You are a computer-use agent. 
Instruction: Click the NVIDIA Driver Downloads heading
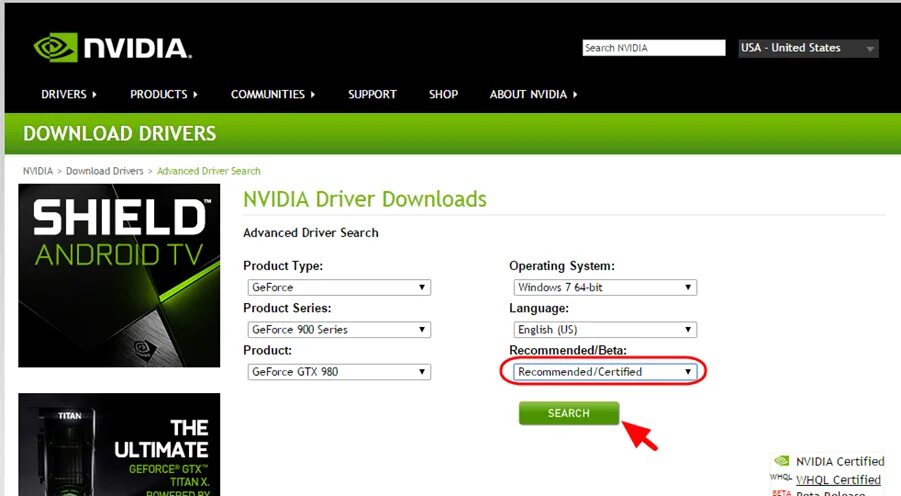(365, 199)
